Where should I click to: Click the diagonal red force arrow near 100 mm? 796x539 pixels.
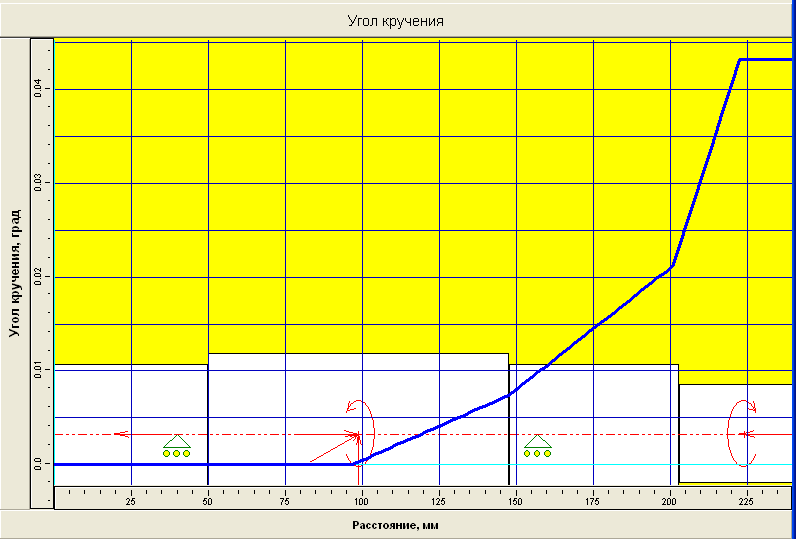[x=335, y=447]
